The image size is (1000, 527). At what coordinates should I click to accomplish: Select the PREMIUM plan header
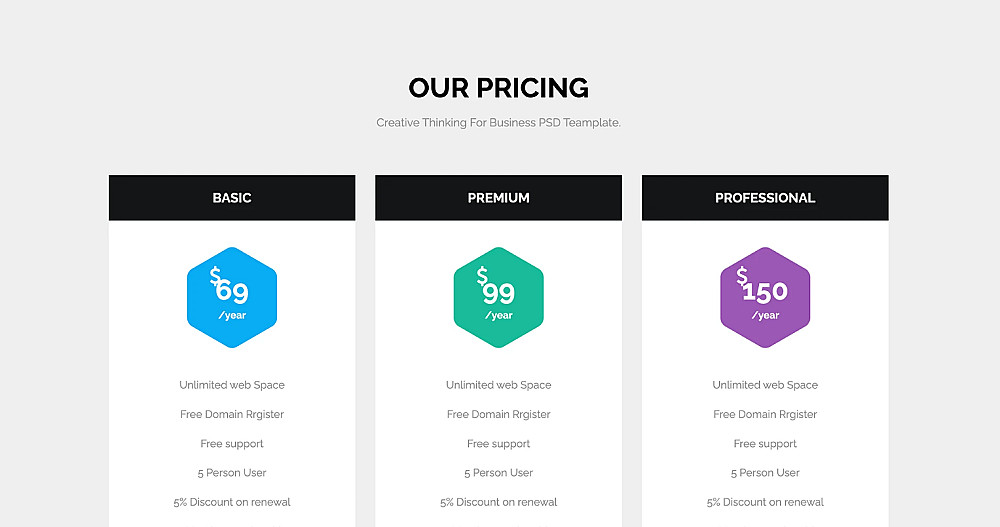[x=498, y=198]
